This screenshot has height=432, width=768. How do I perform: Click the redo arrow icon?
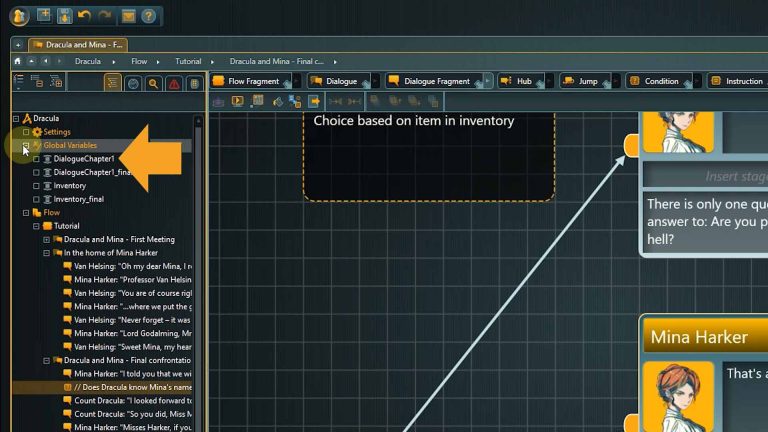coord(105,16)
